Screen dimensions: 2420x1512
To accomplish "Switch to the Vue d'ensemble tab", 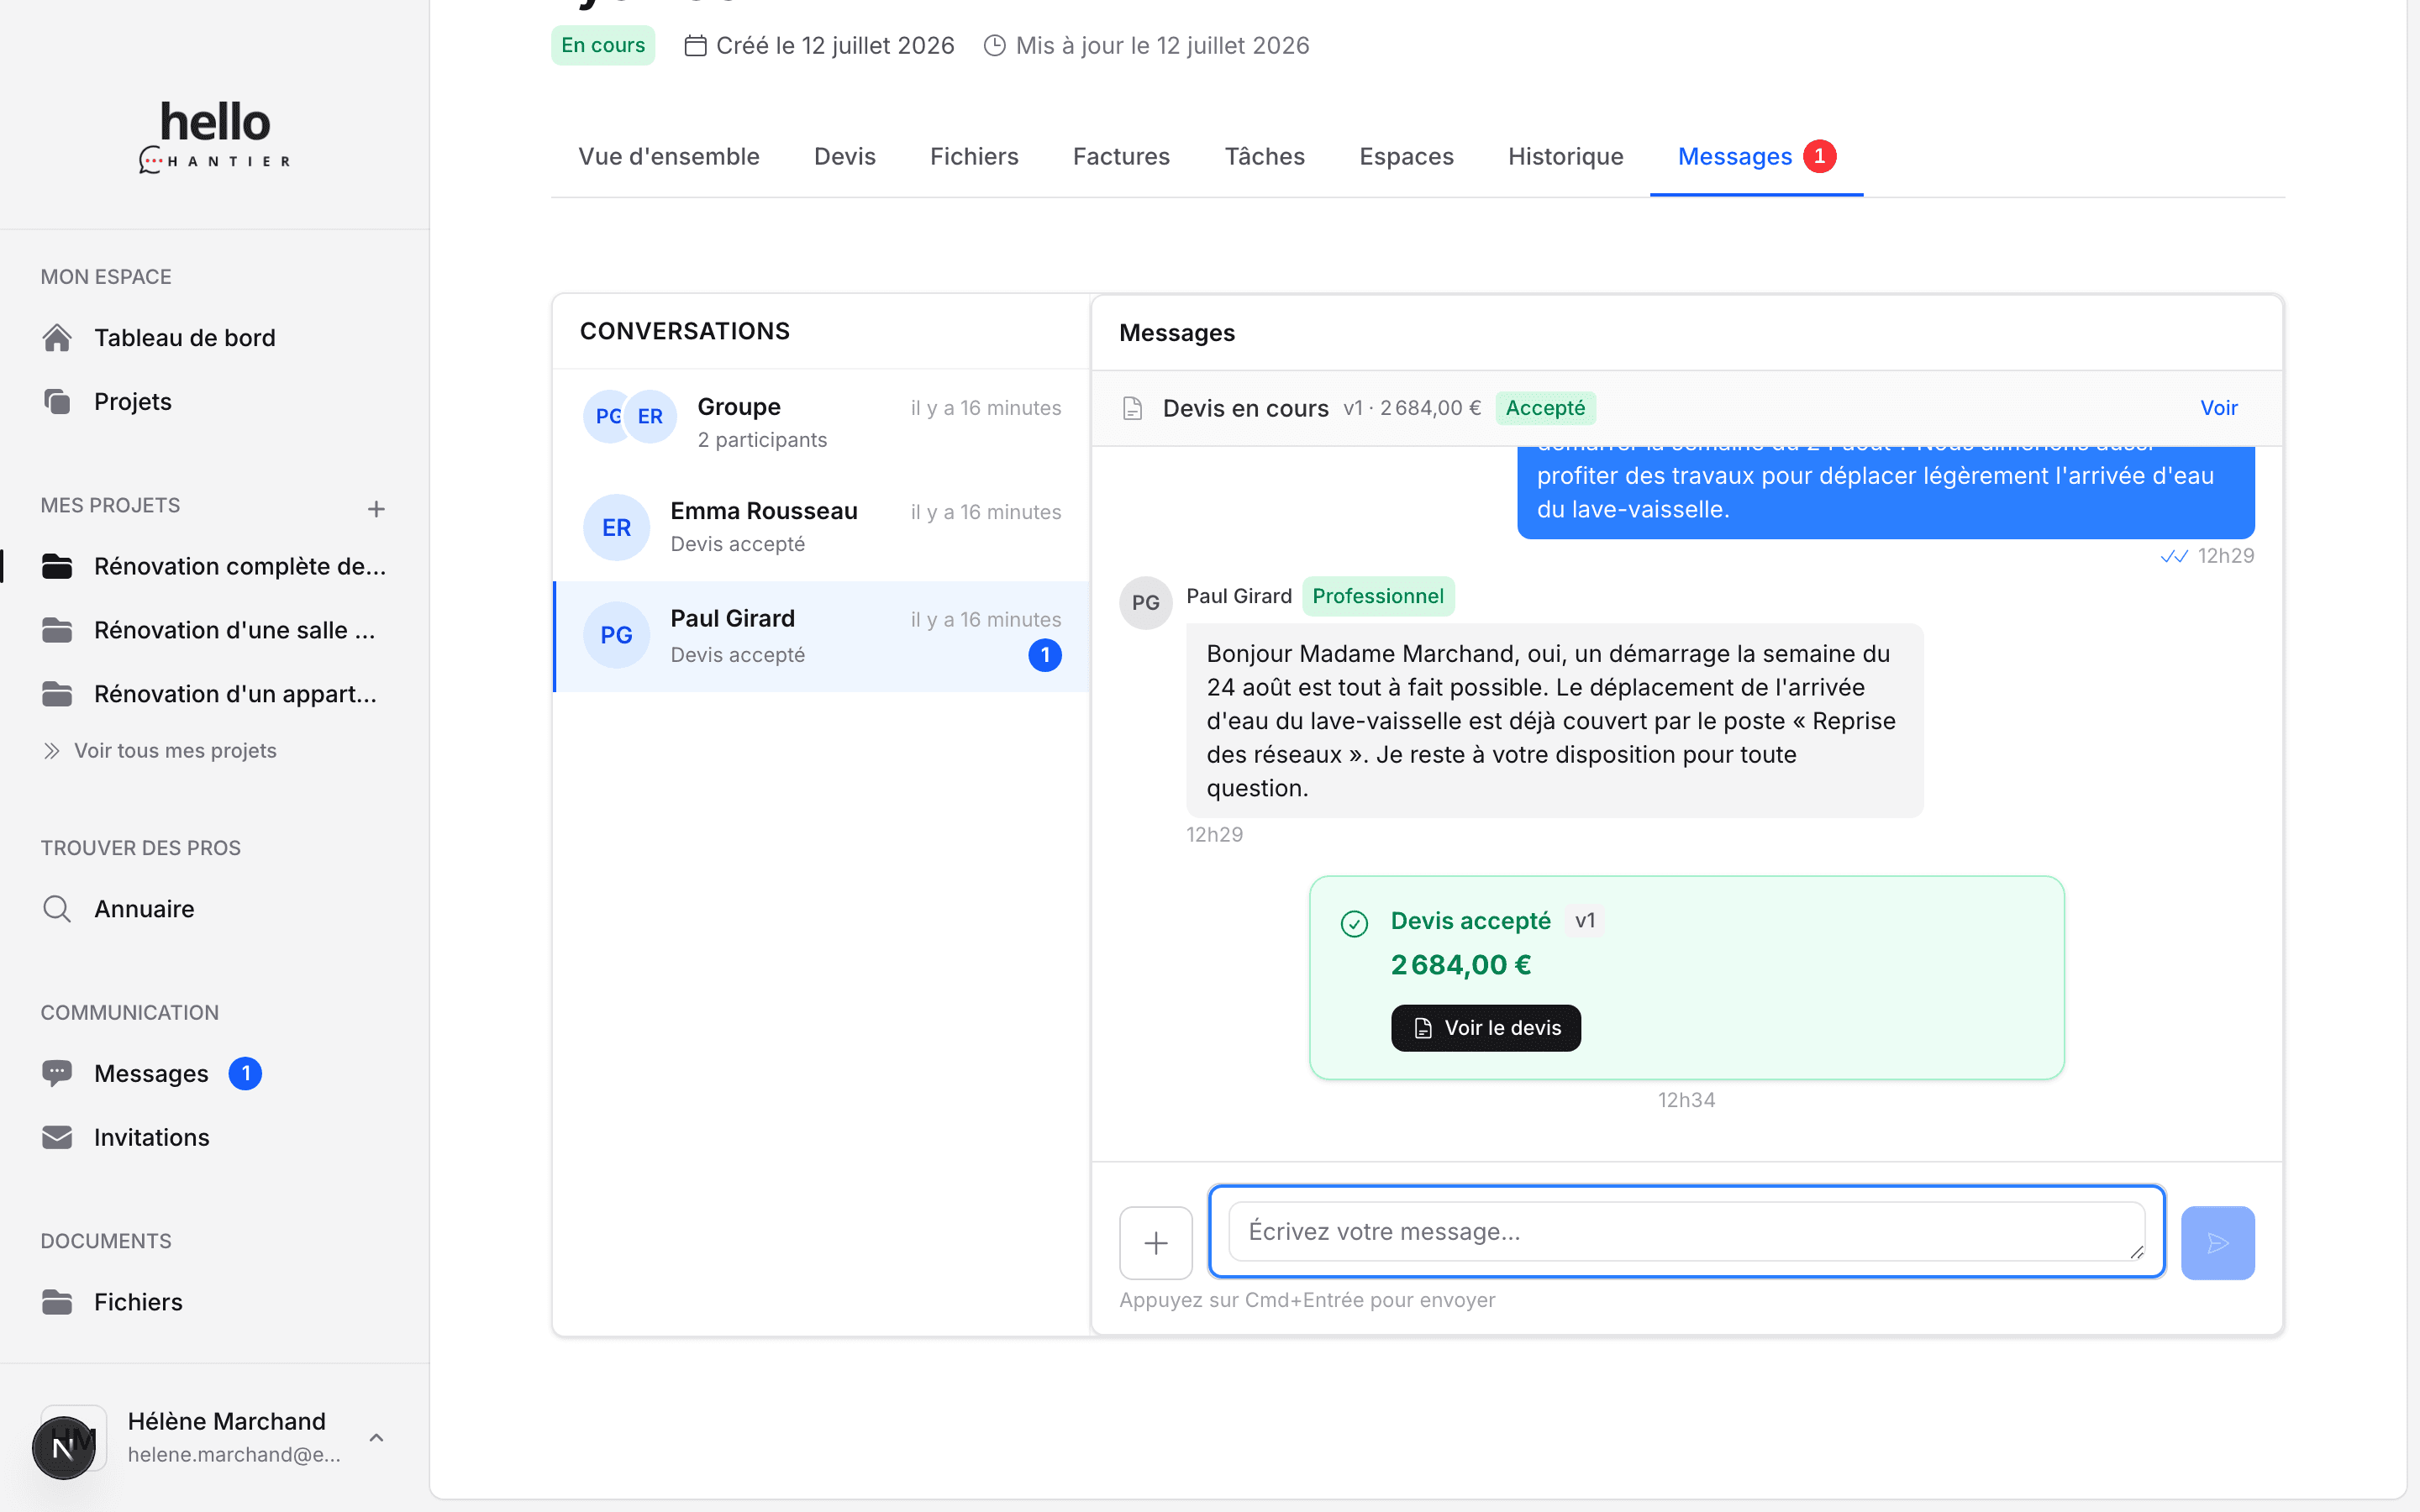I will point(669,157).
